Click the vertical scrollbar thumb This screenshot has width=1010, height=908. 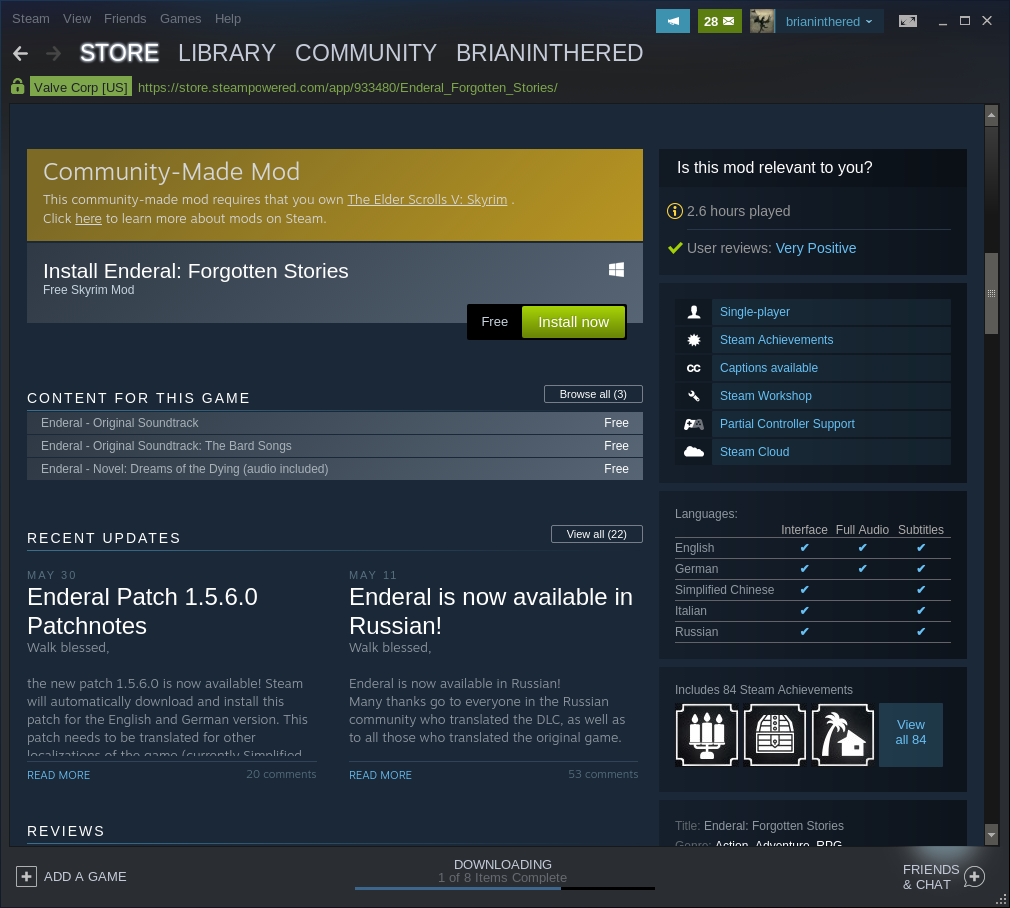pyautogui.click(x=991, y=293)
